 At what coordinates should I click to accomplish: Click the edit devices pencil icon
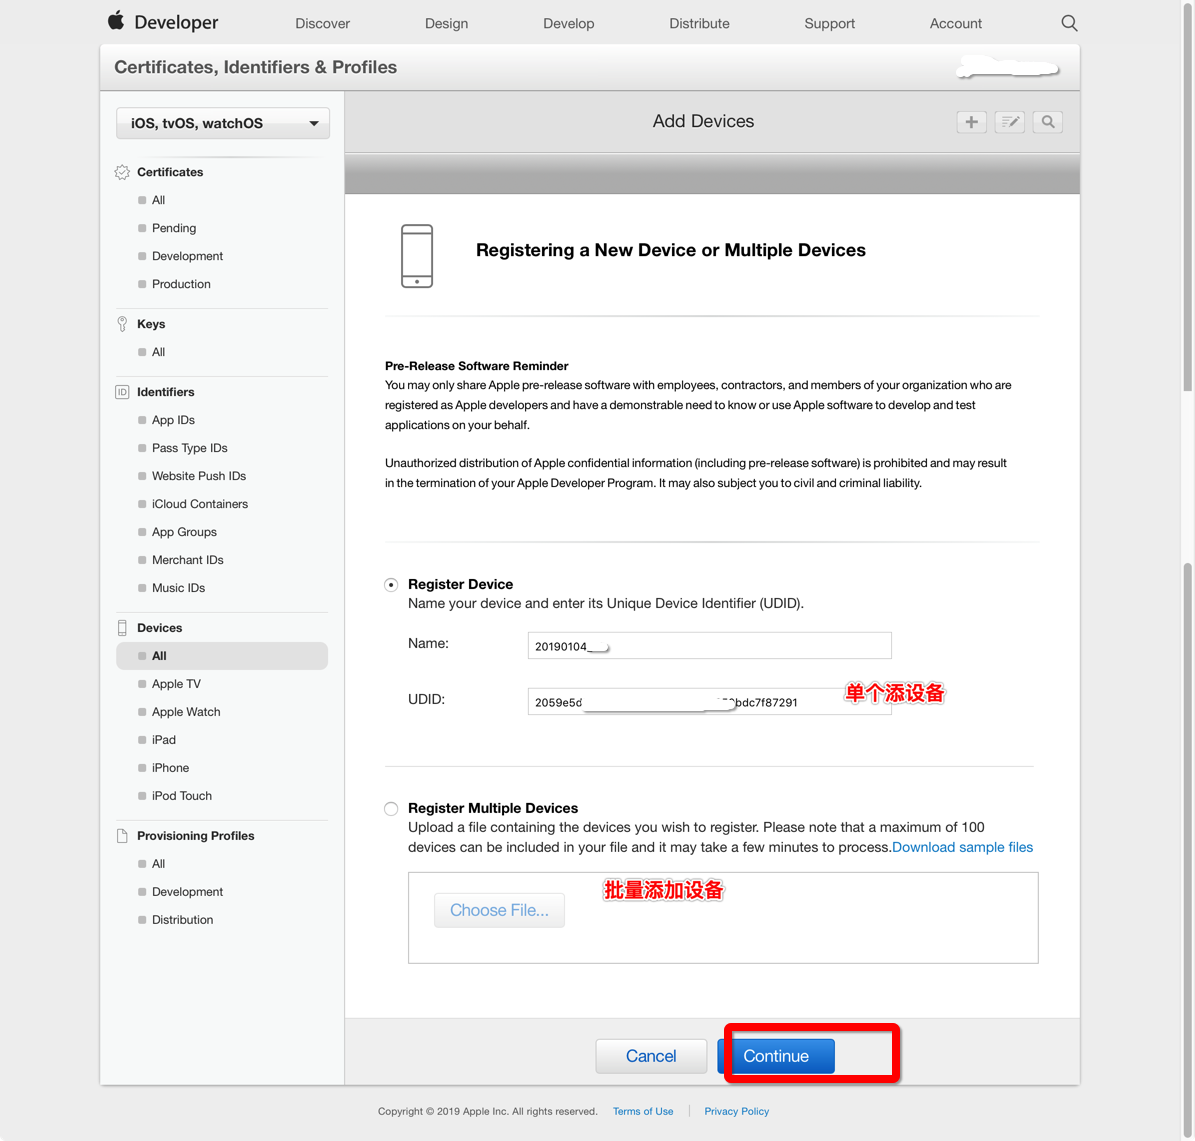[1009, 122]
